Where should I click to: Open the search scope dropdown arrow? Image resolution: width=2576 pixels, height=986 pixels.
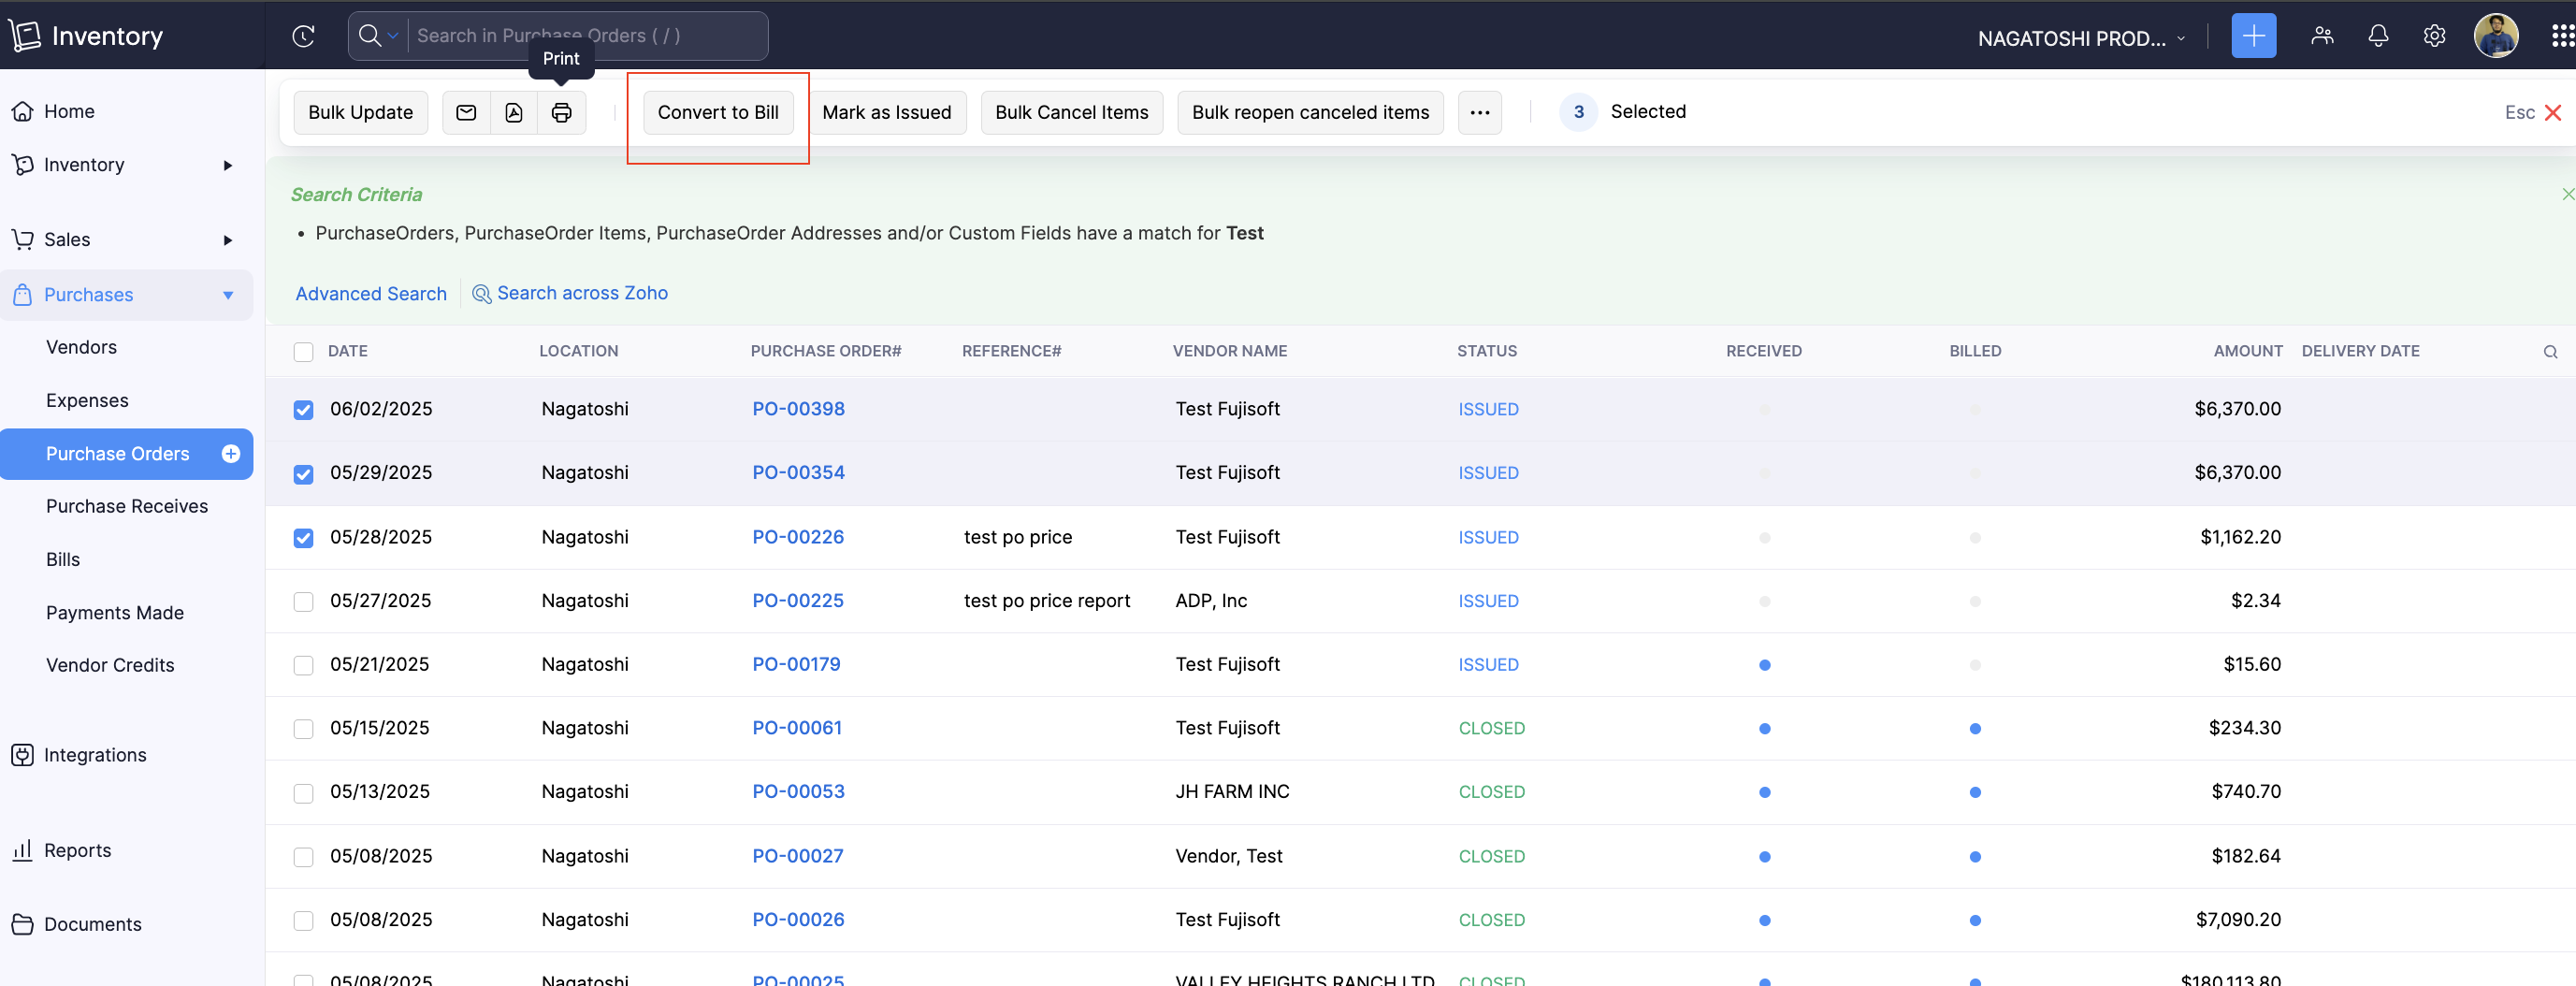coord(393,36)
